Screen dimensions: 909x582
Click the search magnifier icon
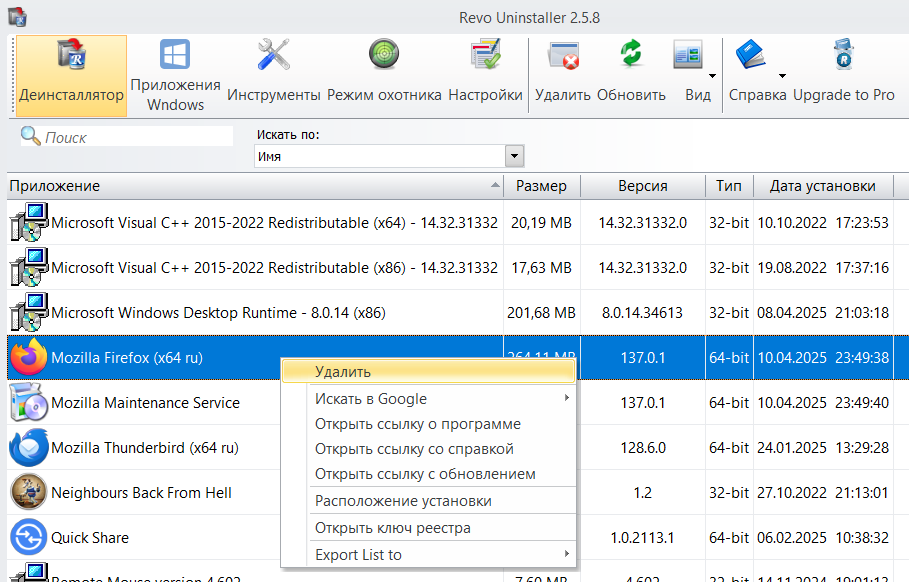click(x=30, y=136)
